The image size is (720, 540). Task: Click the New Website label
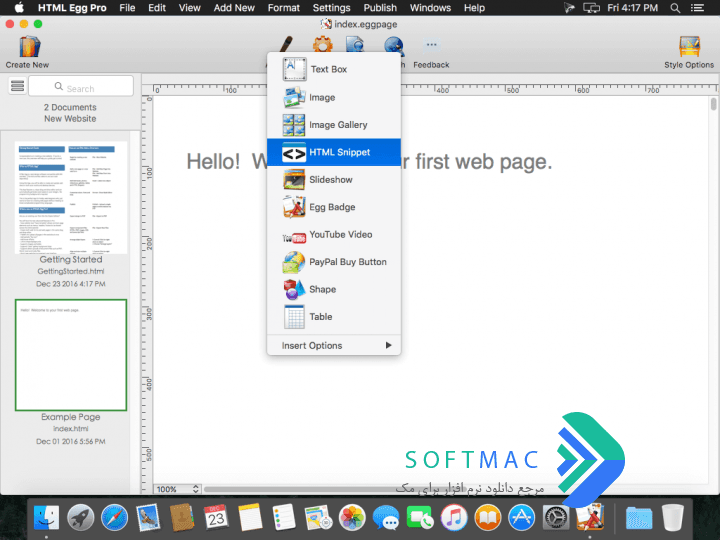pyautogui.click(x=70, y=118)
